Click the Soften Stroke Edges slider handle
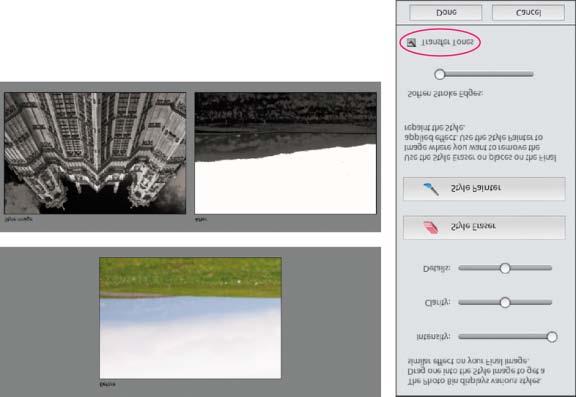The image size is (576, 397). 440,75
